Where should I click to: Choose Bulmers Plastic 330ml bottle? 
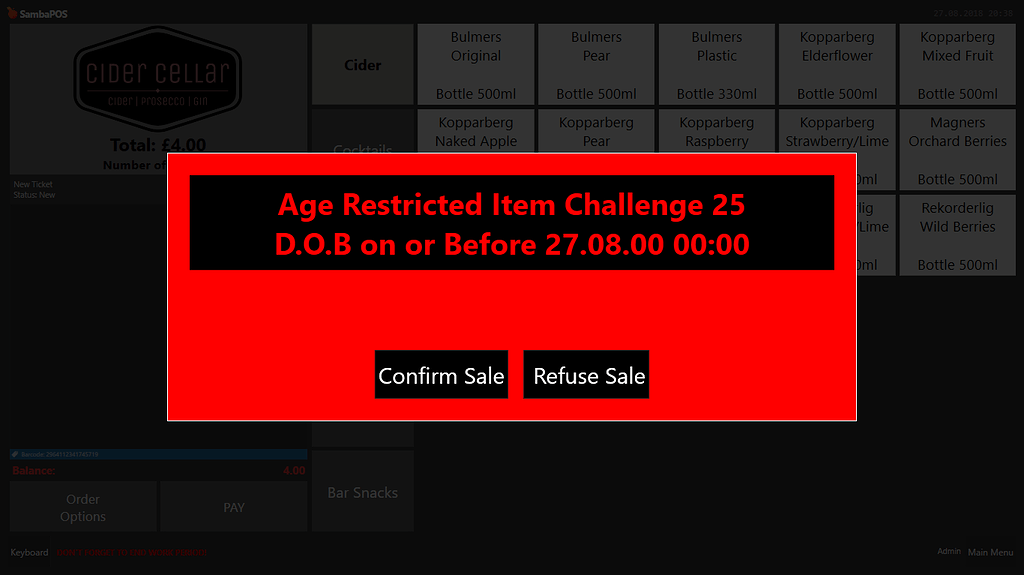tap(716, 65)
